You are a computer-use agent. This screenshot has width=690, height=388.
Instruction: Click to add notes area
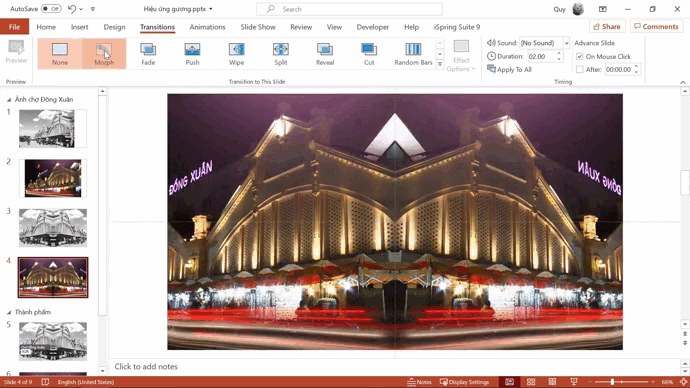[x=394, y=366]
